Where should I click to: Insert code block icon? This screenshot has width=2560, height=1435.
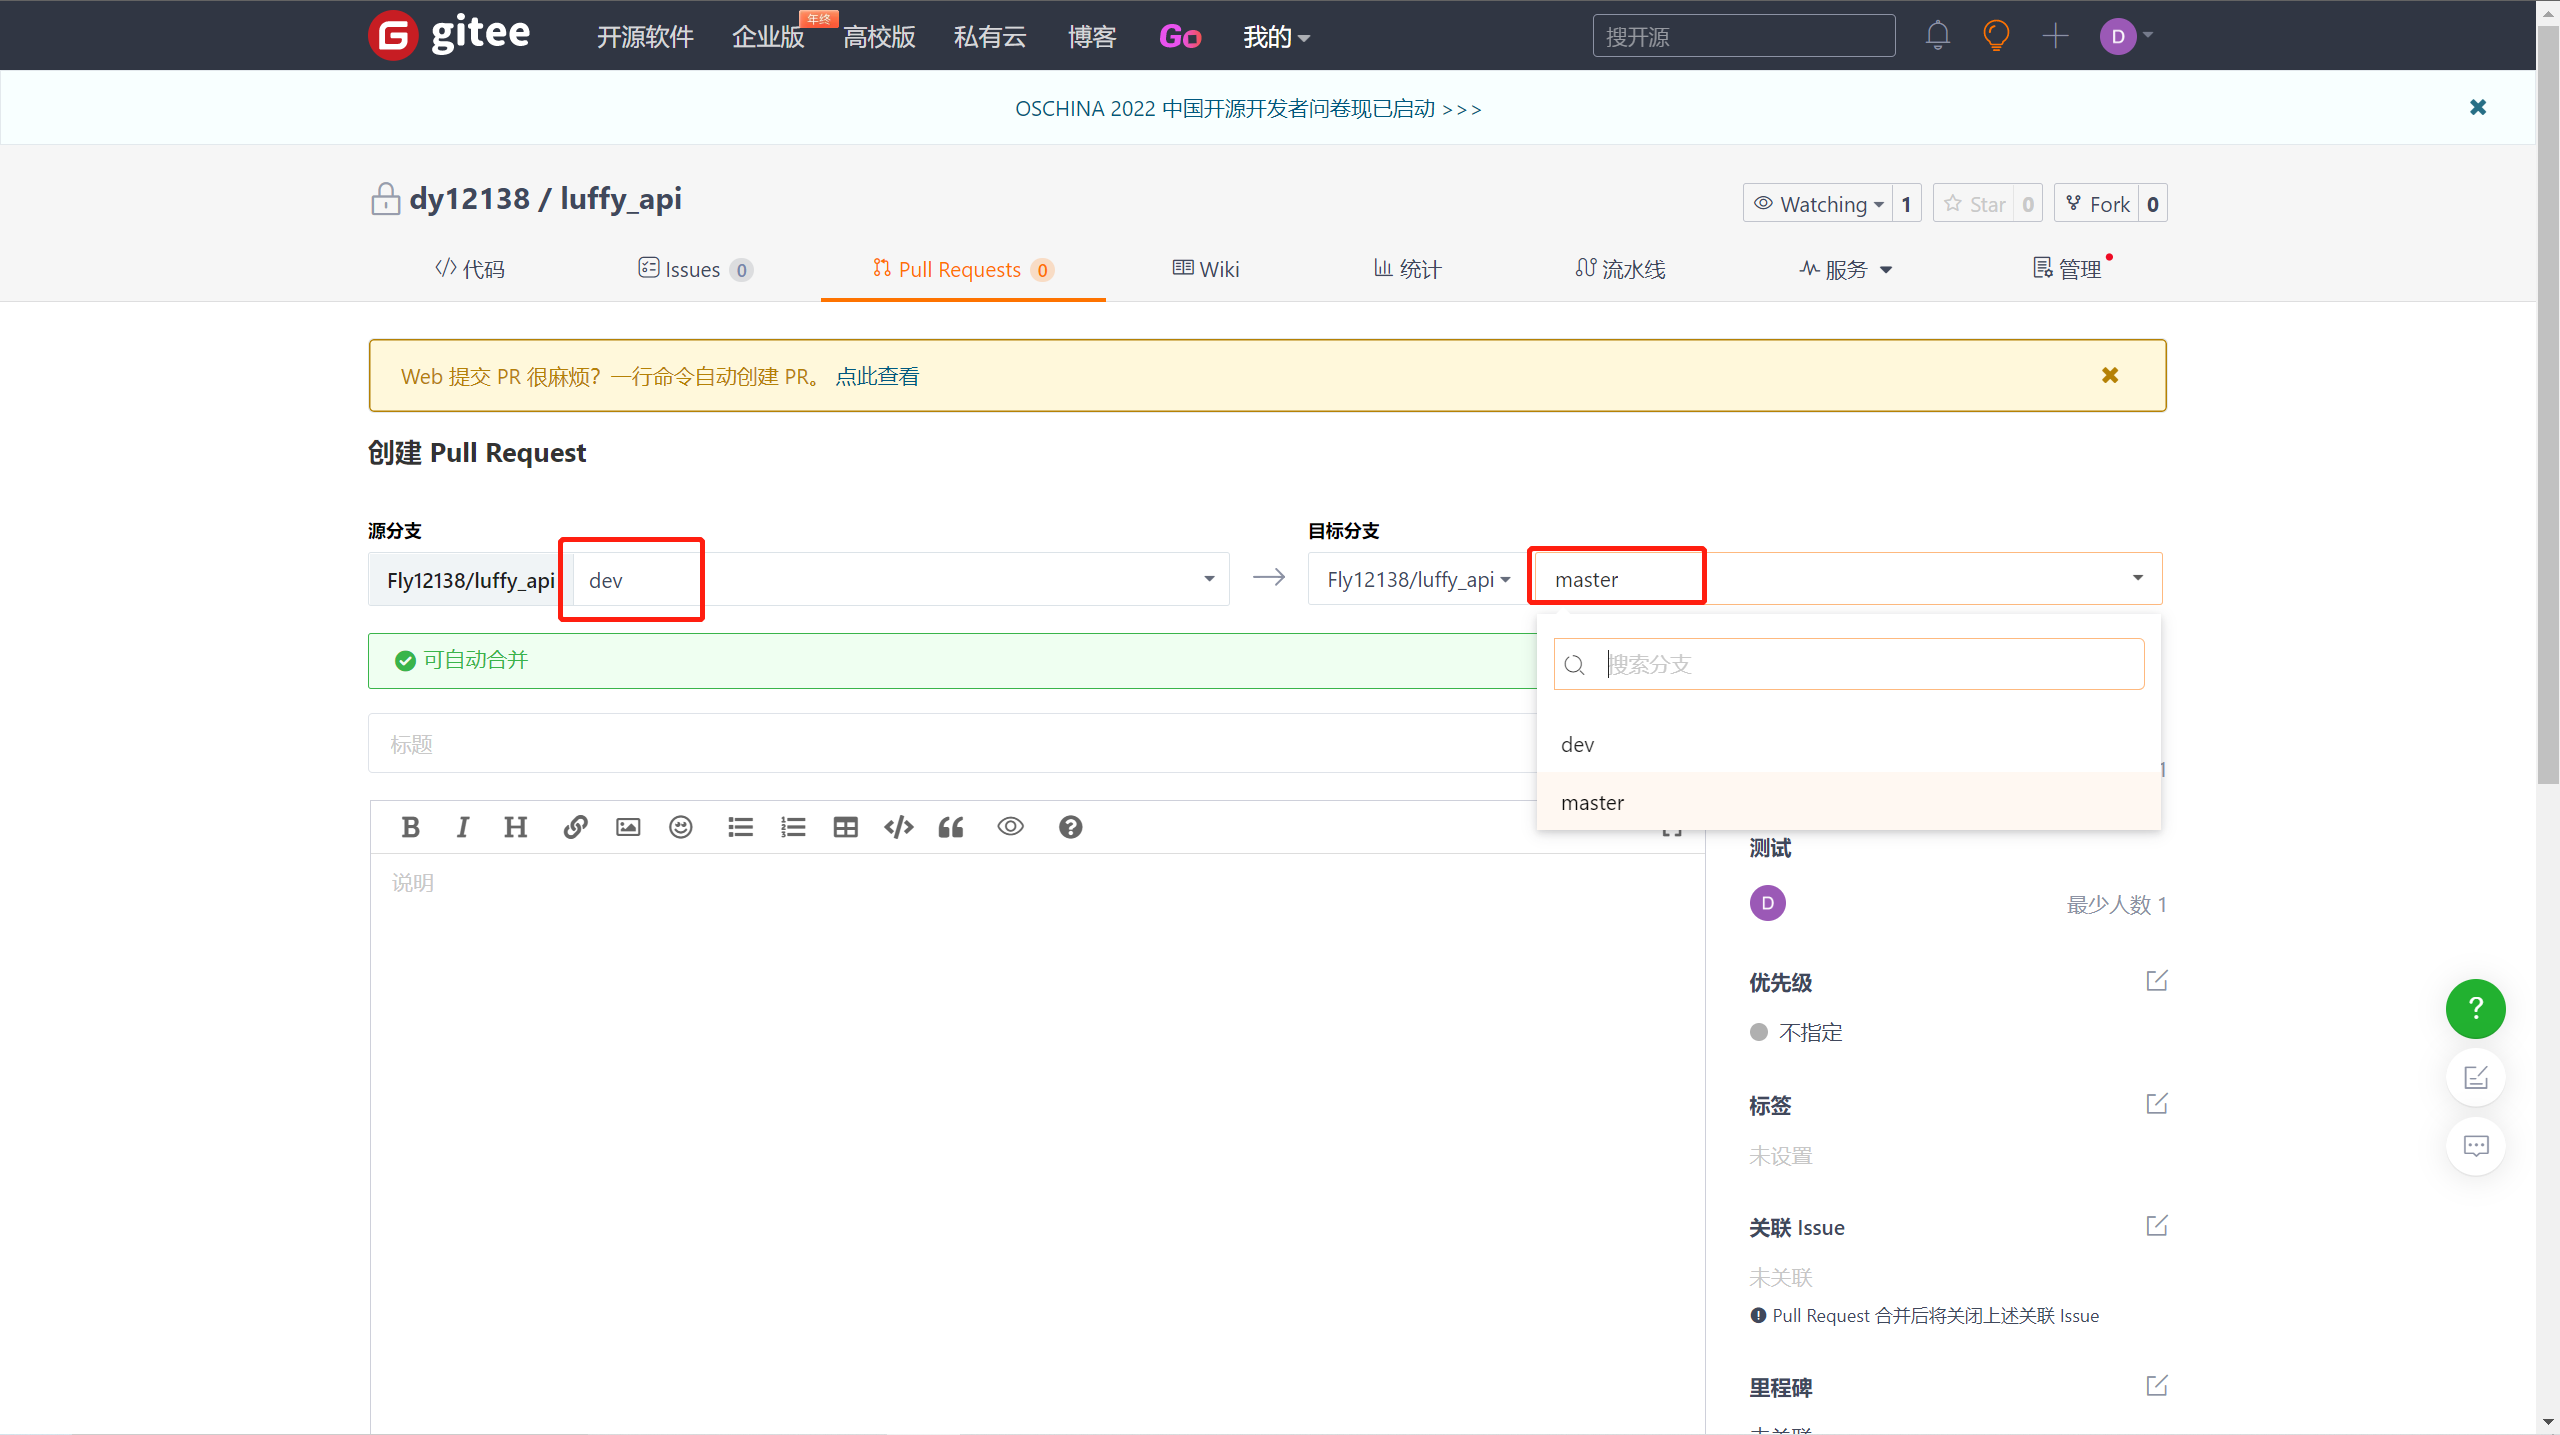click(898, 827)
